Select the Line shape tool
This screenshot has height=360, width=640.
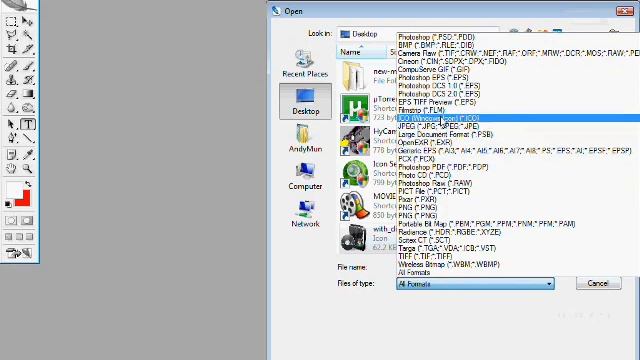[27, 138]
